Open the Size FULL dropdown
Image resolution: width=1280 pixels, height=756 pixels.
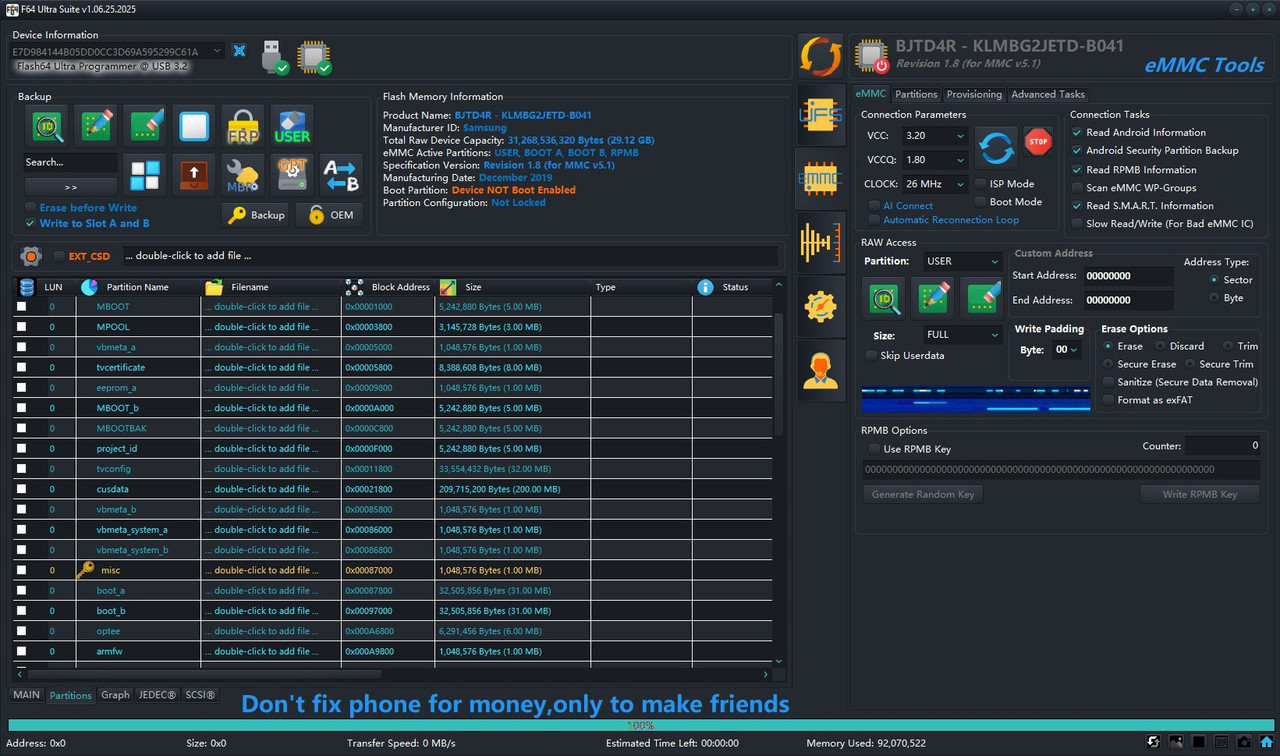click(x=962, y=335)
